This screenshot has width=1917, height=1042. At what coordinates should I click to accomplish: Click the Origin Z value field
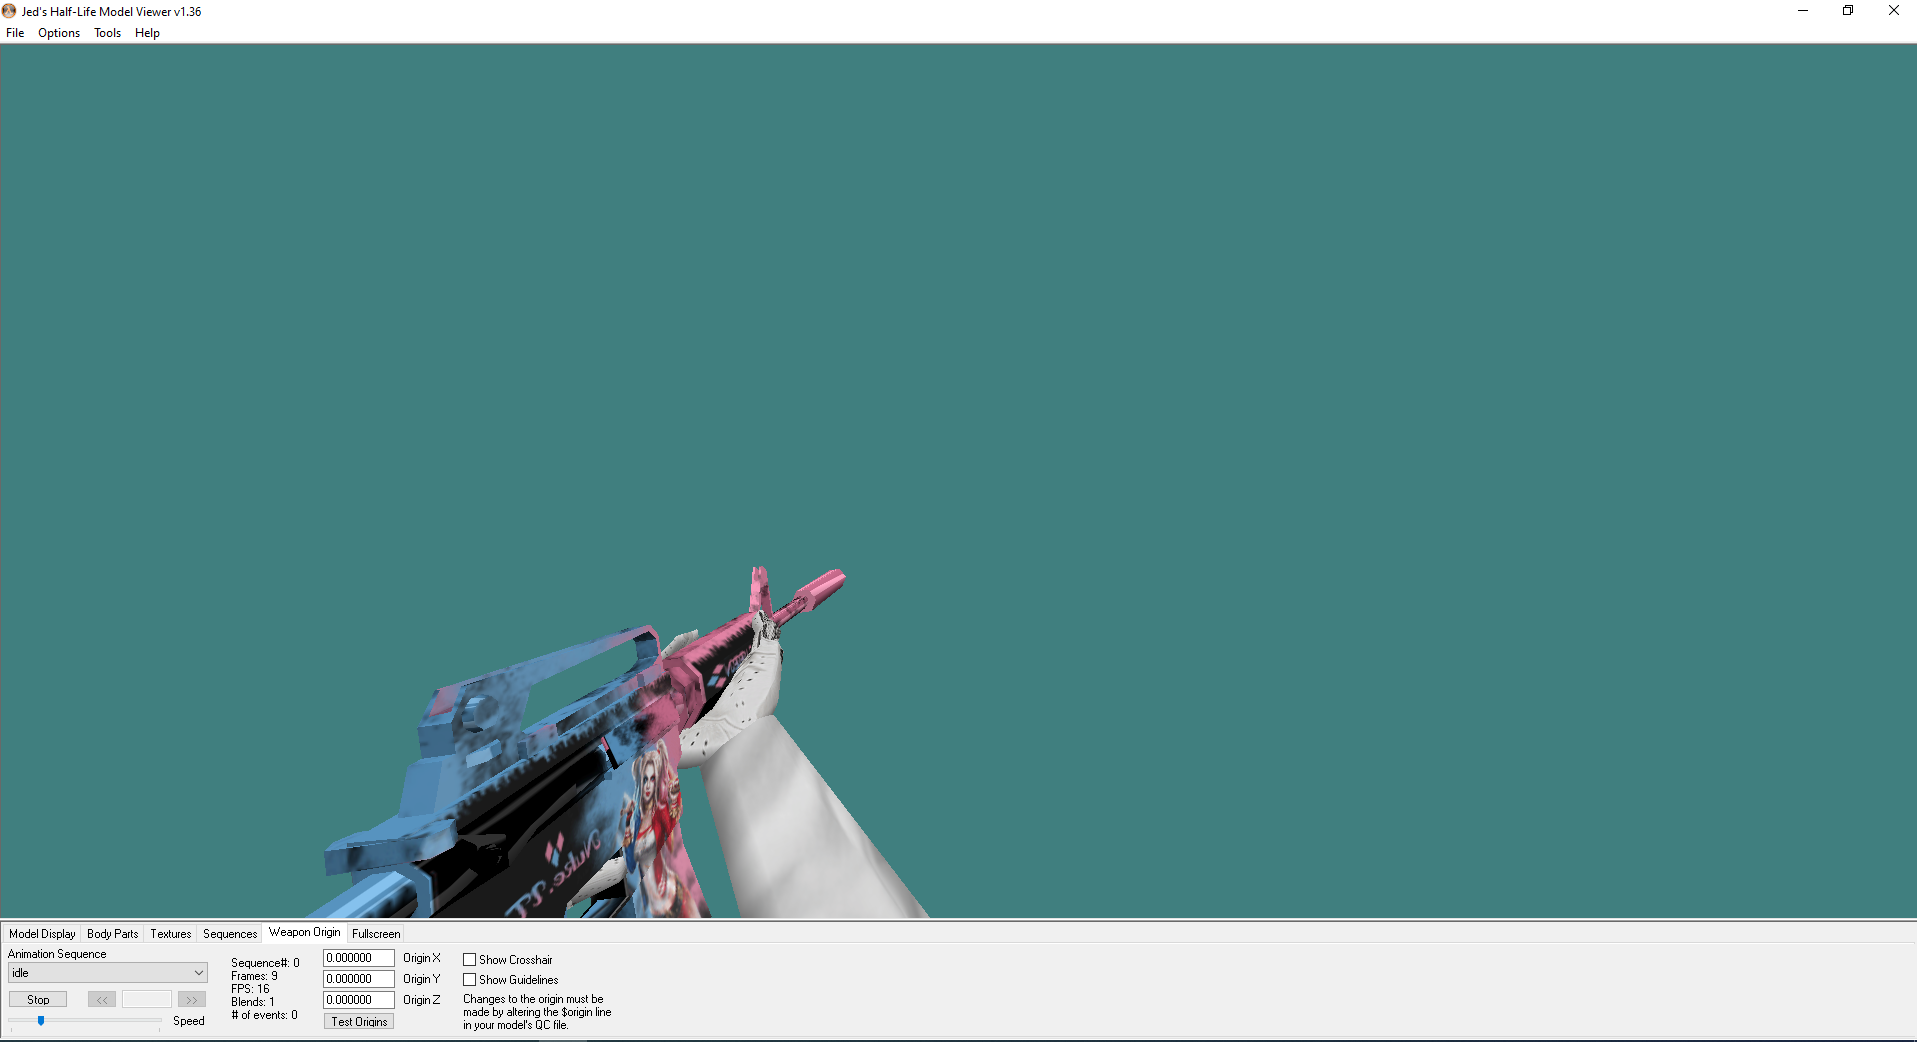point(358,1000)
